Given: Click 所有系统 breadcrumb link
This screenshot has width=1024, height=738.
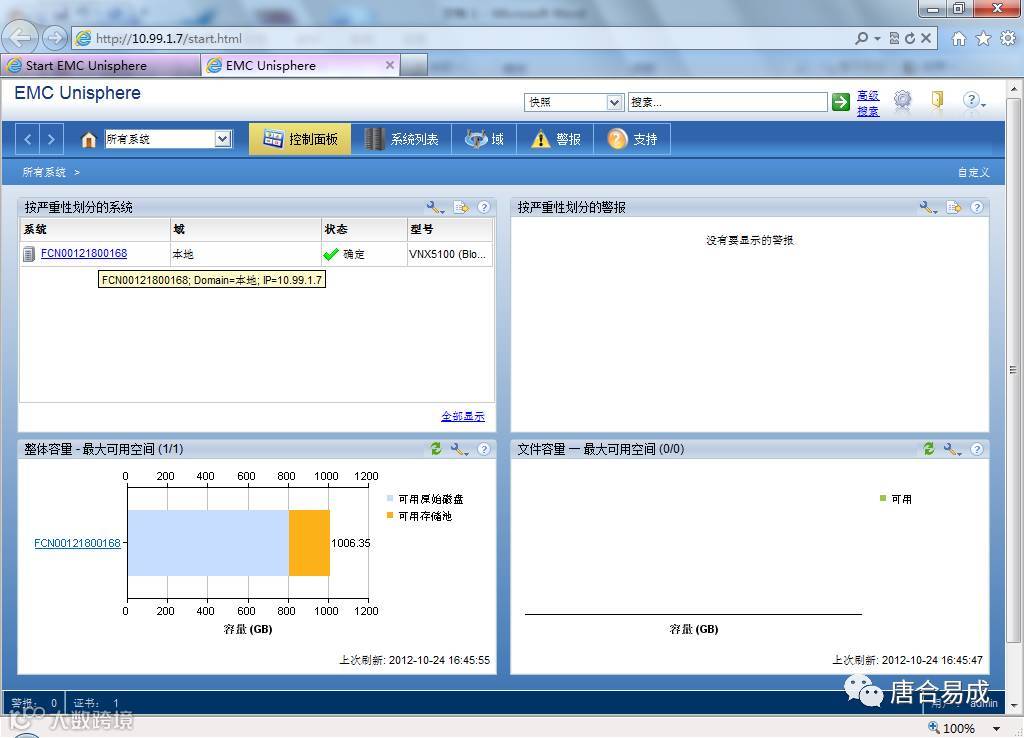Looking at the screenshot, I should [44, 172].
